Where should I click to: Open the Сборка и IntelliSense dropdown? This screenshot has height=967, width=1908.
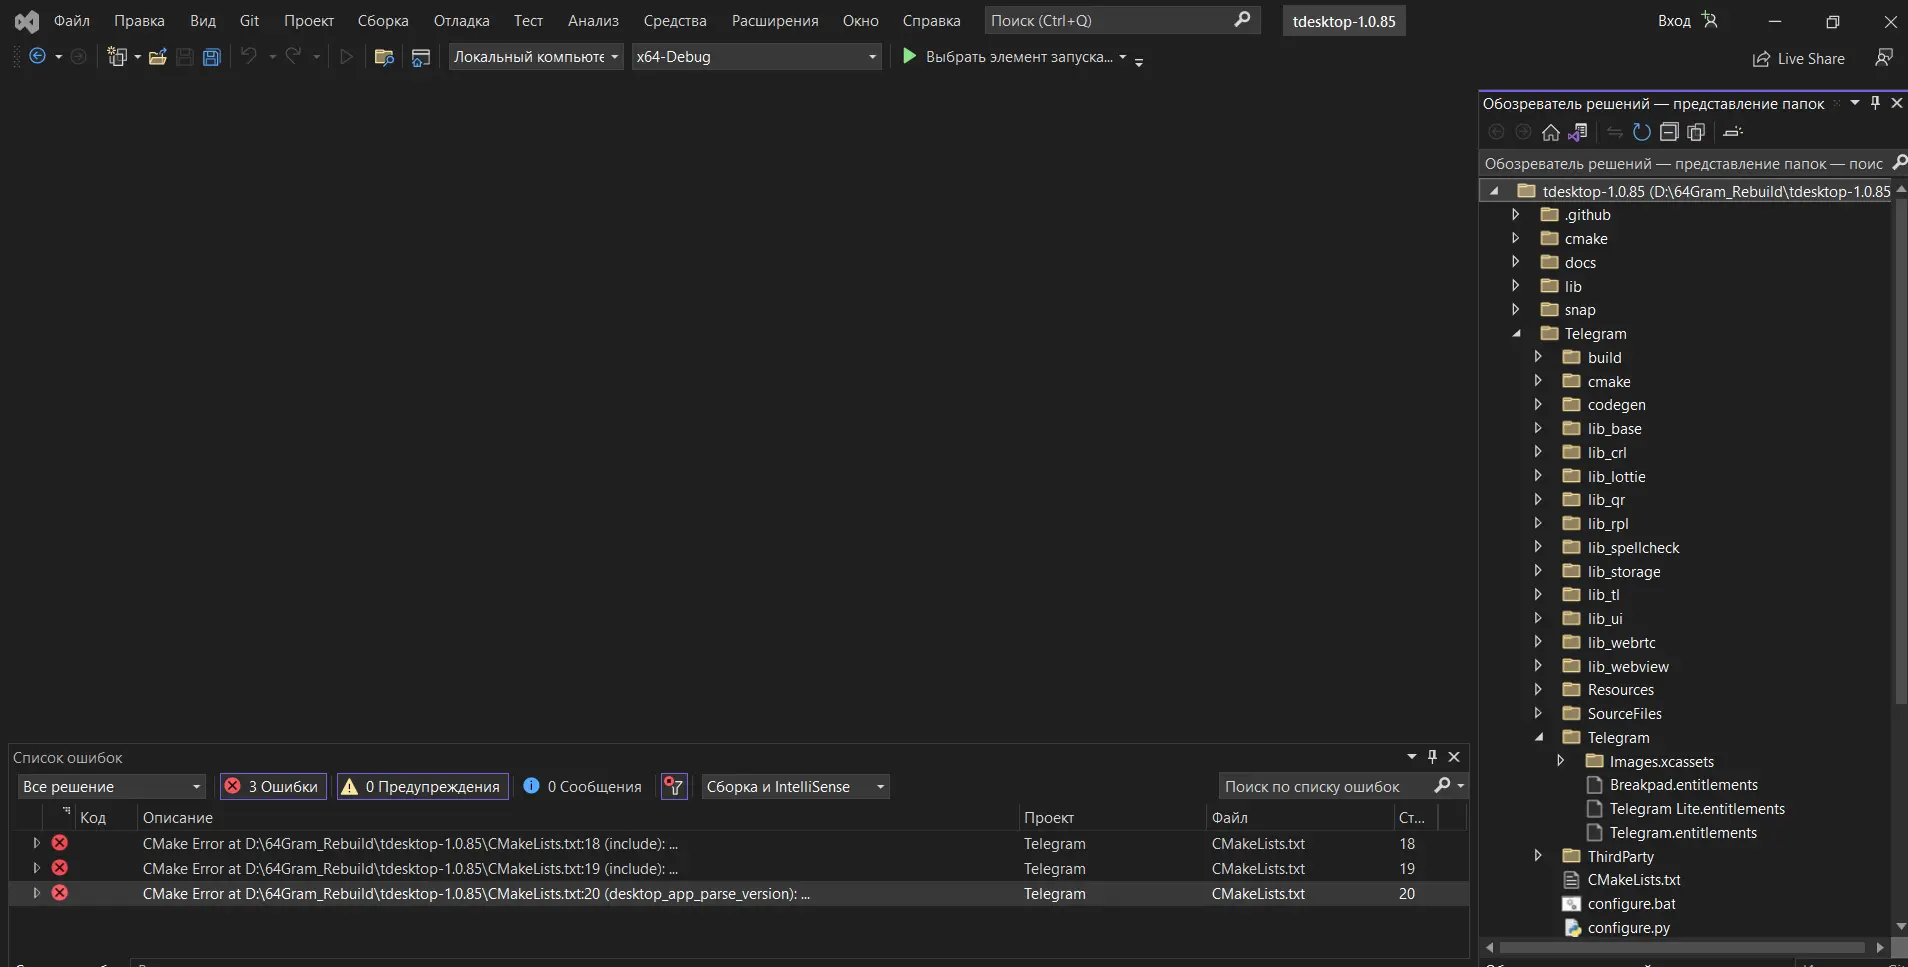[x=795, y=786]
